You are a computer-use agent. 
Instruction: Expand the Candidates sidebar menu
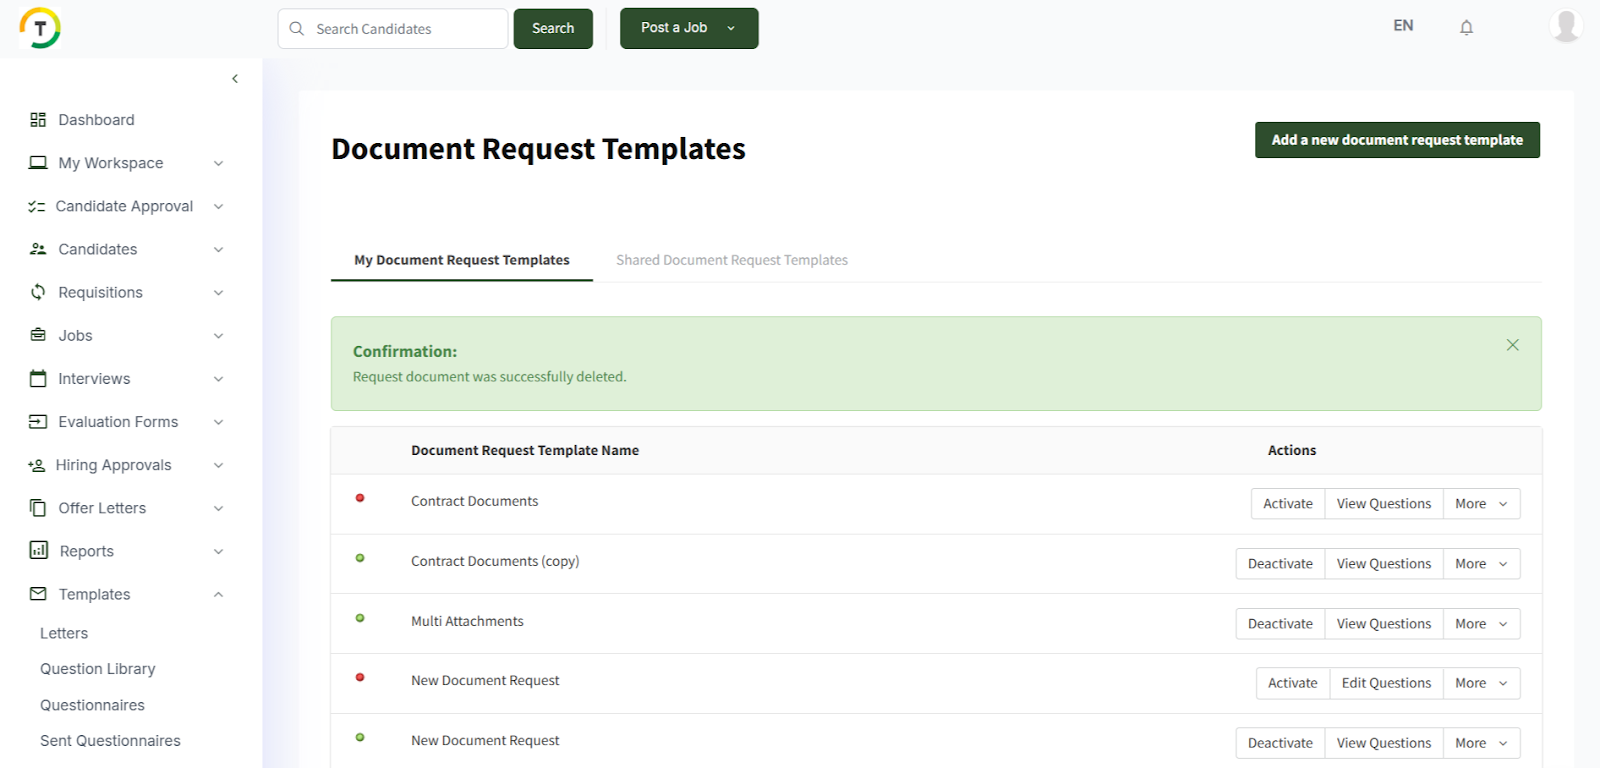(218, 250)
